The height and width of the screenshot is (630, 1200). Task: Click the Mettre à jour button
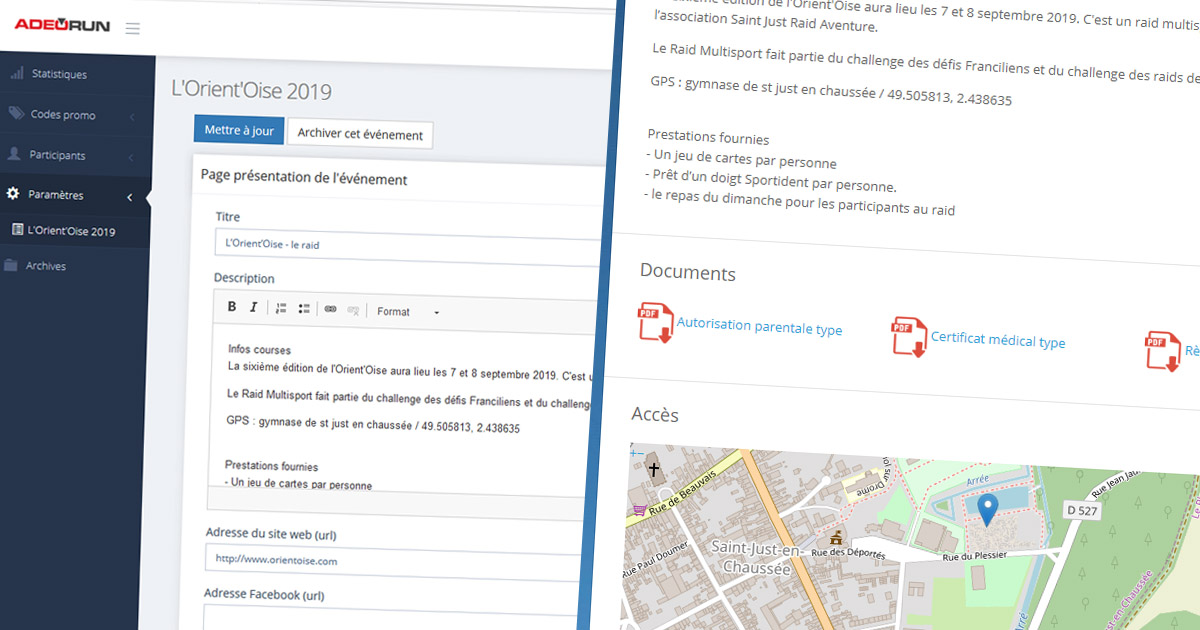(x=239, y=130)
